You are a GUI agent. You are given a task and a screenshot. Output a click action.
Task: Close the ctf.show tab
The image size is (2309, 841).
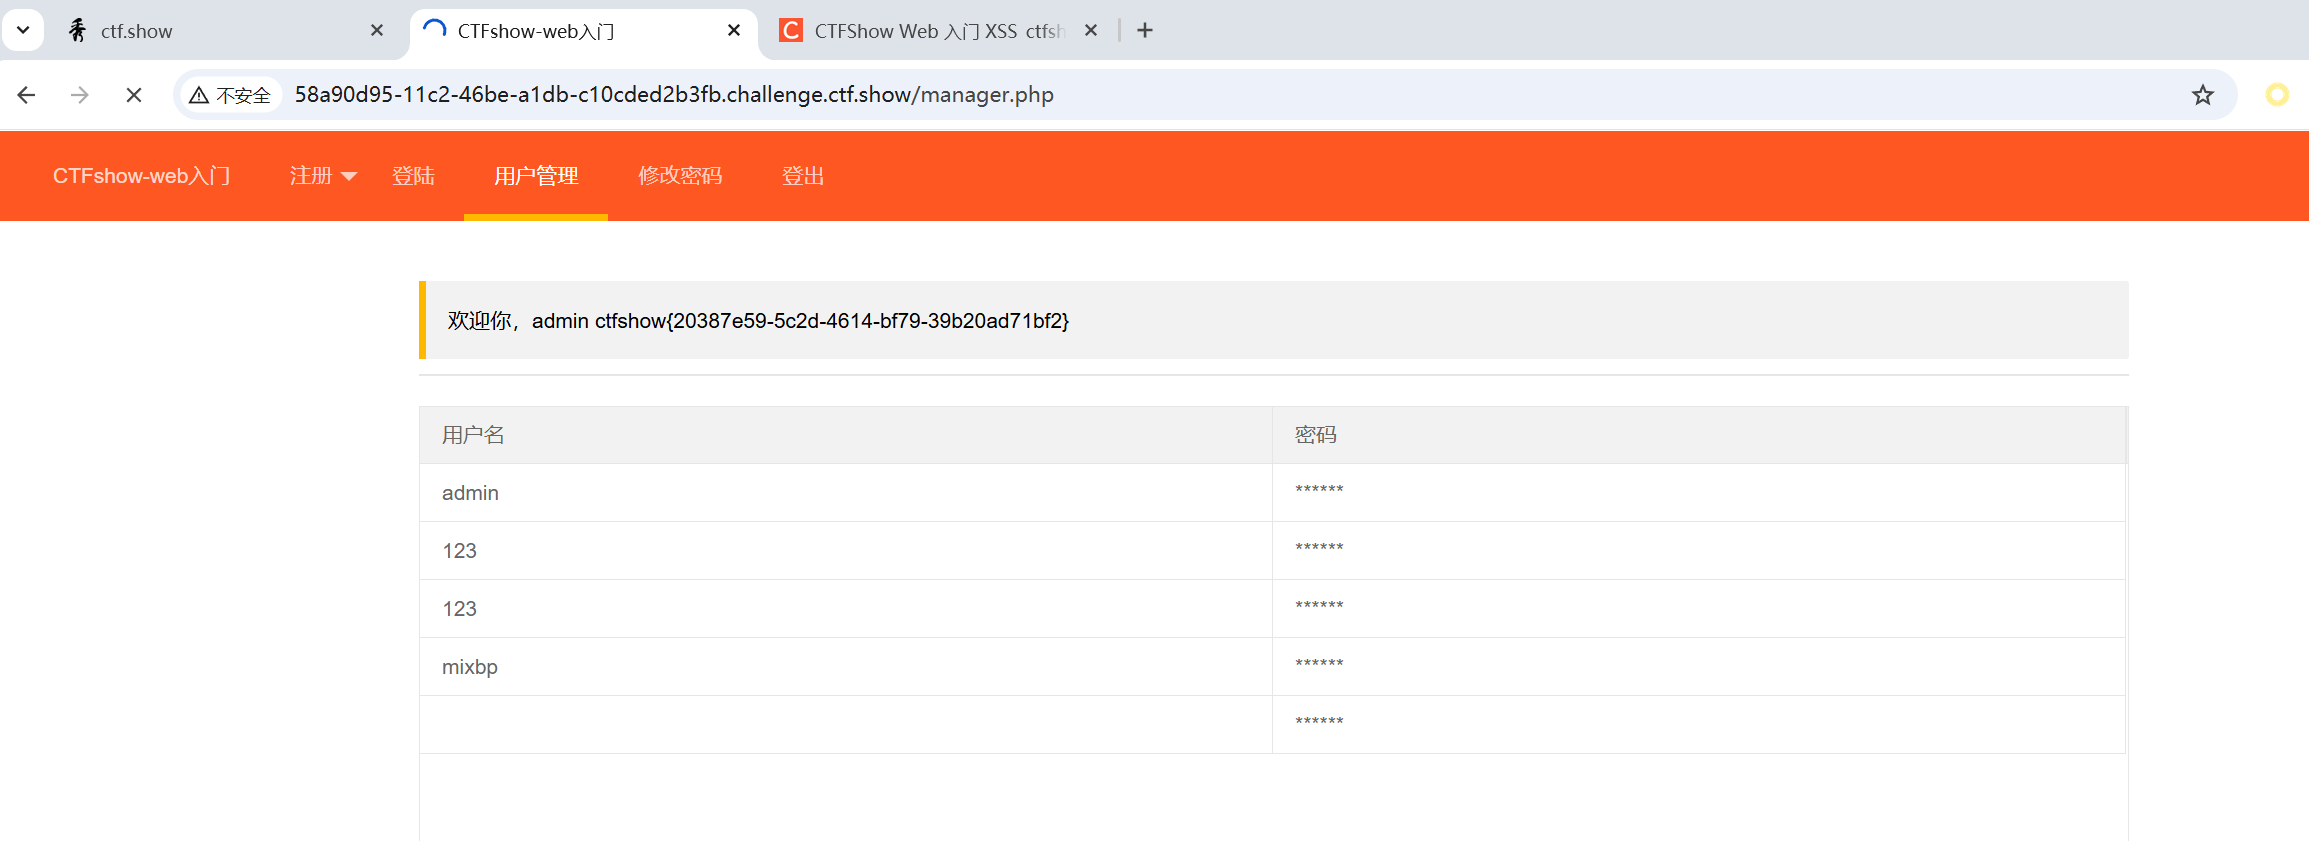coord(377,31)
